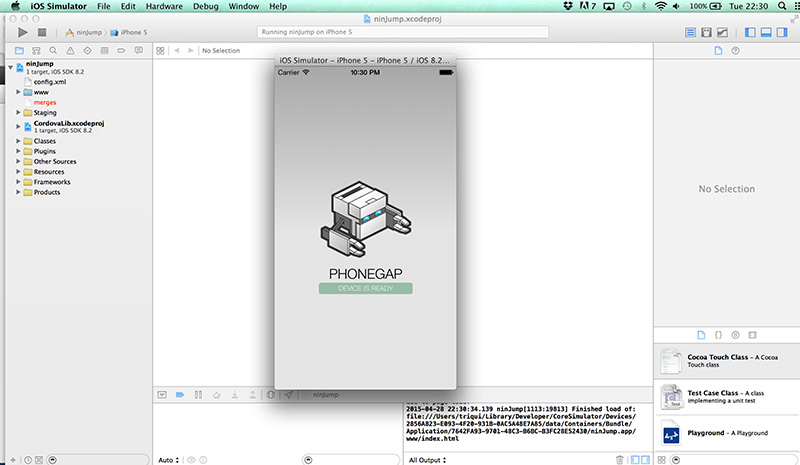The width and height of the screenshot is (800, 465).
Task: Open the Symbol navigator icon
Action: pos(36,51)
